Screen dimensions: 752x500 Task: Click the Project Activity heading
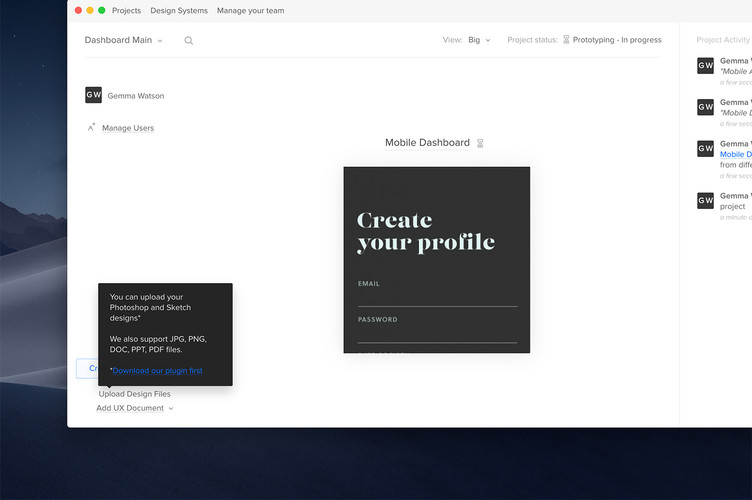pos(723,40)
